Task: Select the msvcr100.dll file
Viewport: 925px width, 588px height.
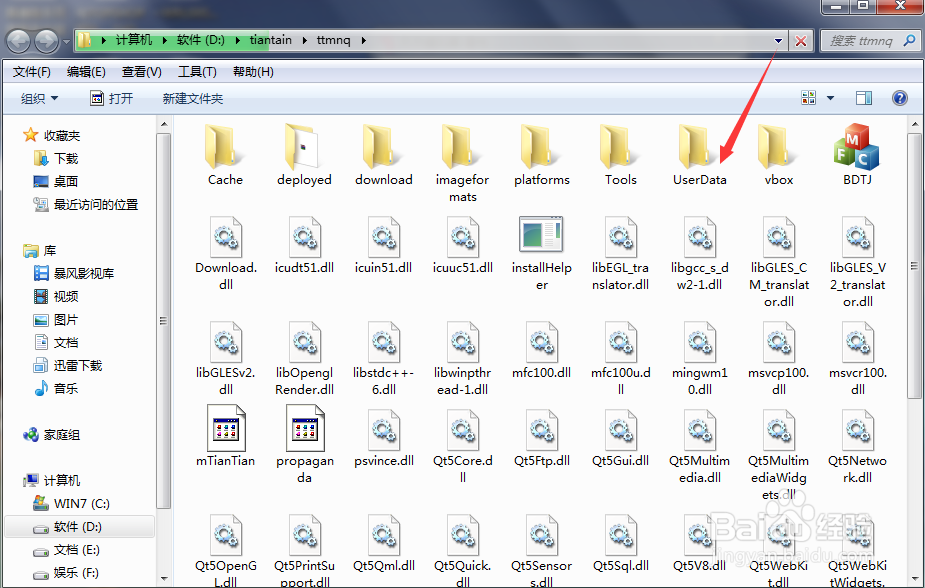Action: pyautogui.click(x=858, y=359)
